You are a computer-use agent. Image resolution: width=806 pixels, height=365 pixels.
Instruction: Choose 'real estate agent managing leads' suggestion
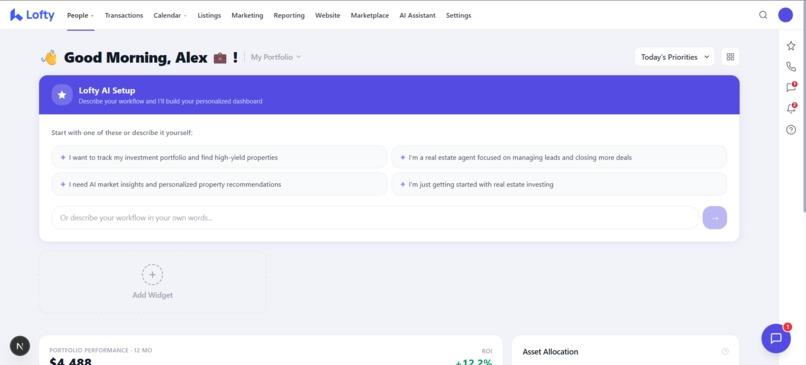point(559,157)
